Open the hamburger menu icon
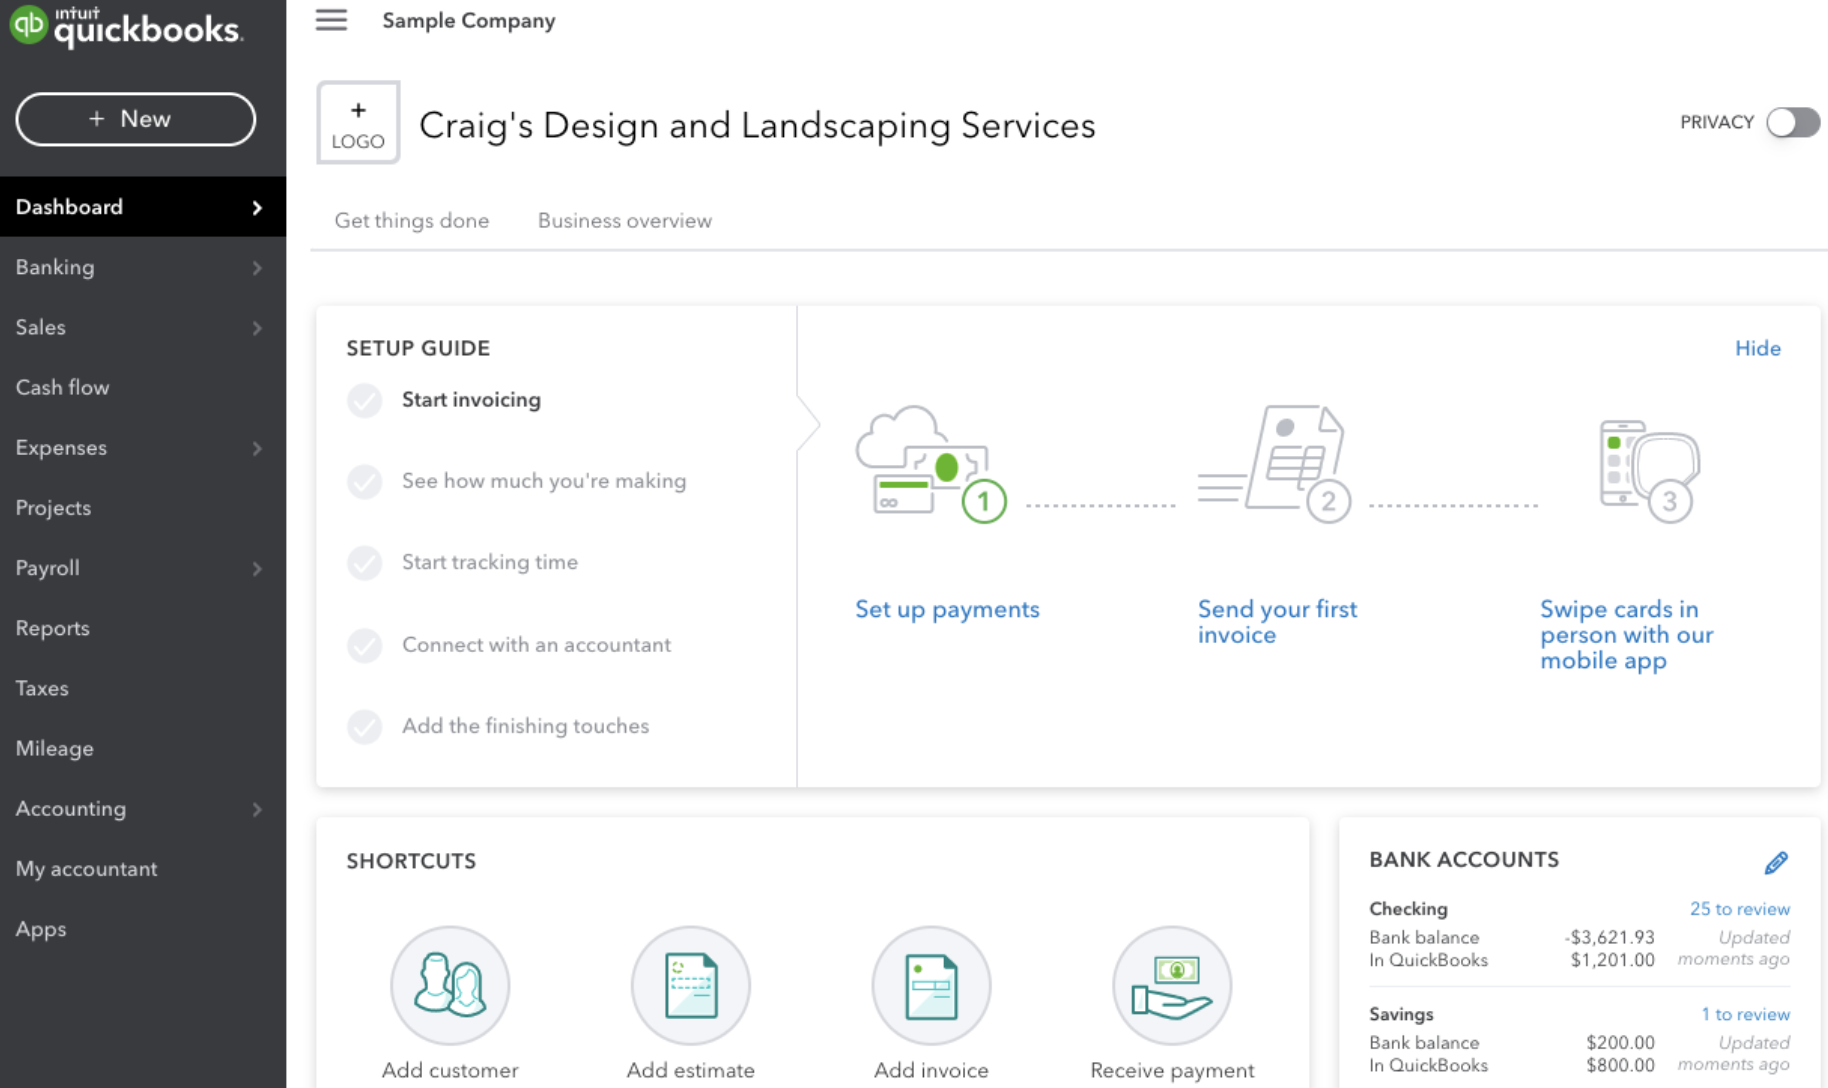The image size is (1828, 1088). pos(331,20)
